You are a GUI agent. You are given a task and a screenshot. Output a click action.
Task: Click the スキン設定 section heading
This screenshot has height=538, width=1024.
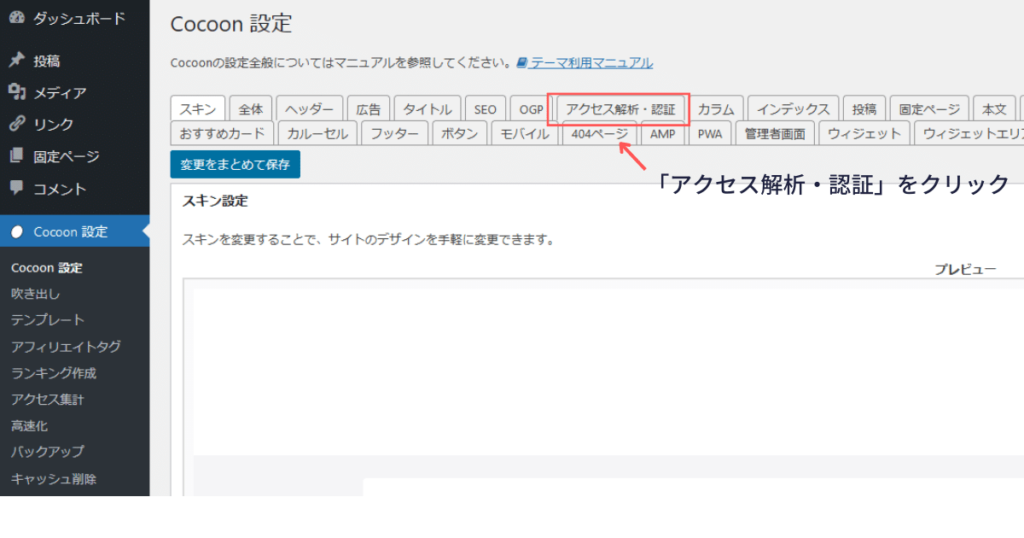pos(215,201)
